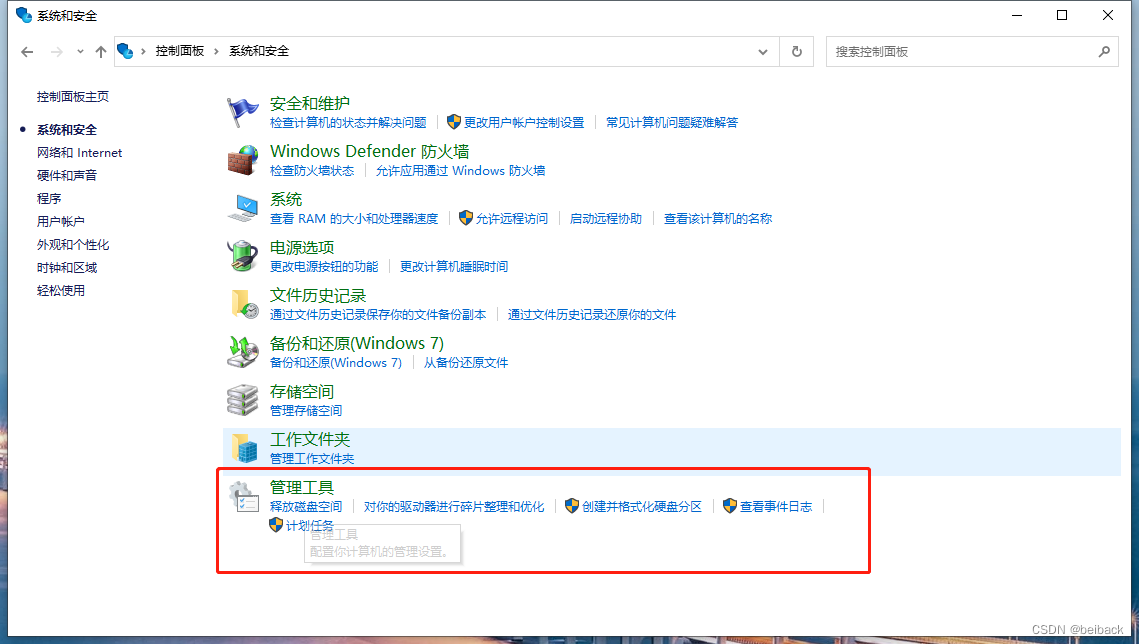Select 程序 in sidebar
This screenshot has width=1139, height=644.
click(49, 198)
